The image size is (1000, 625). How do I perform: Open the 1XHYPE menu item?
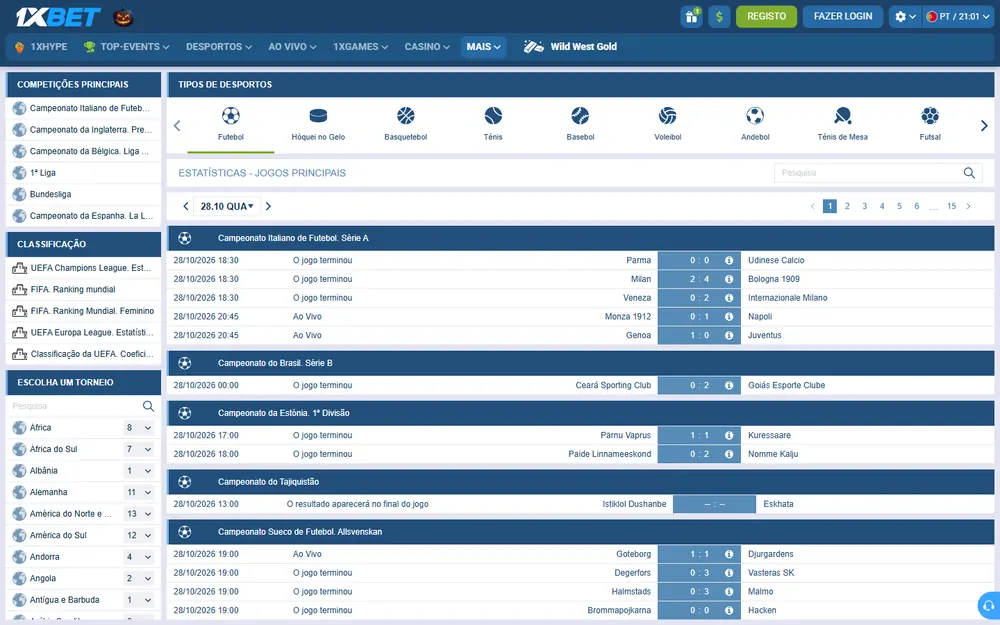click(x=41, y=47)
